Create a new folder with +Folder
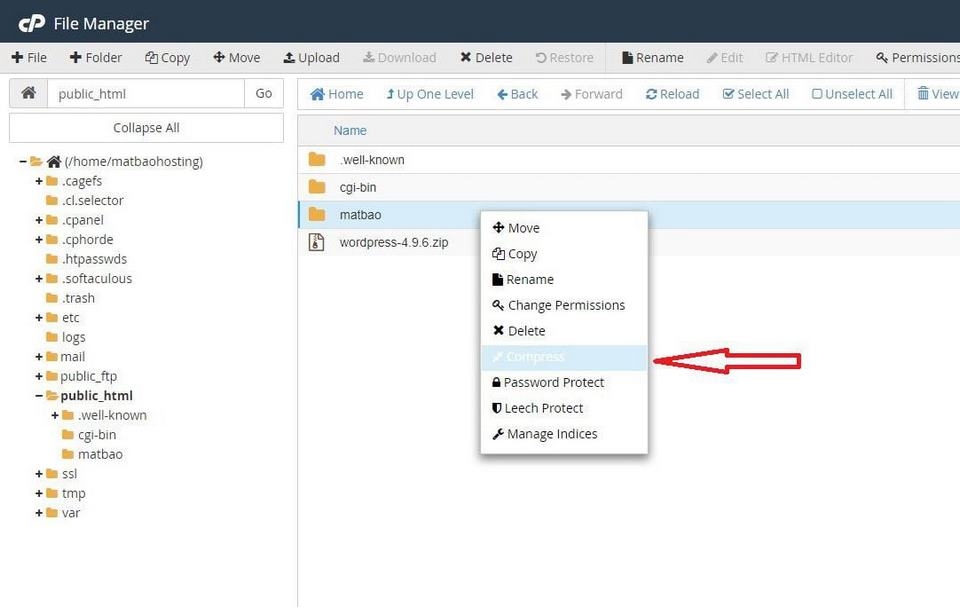The image size is (960, 607). (x=96, y=58)
